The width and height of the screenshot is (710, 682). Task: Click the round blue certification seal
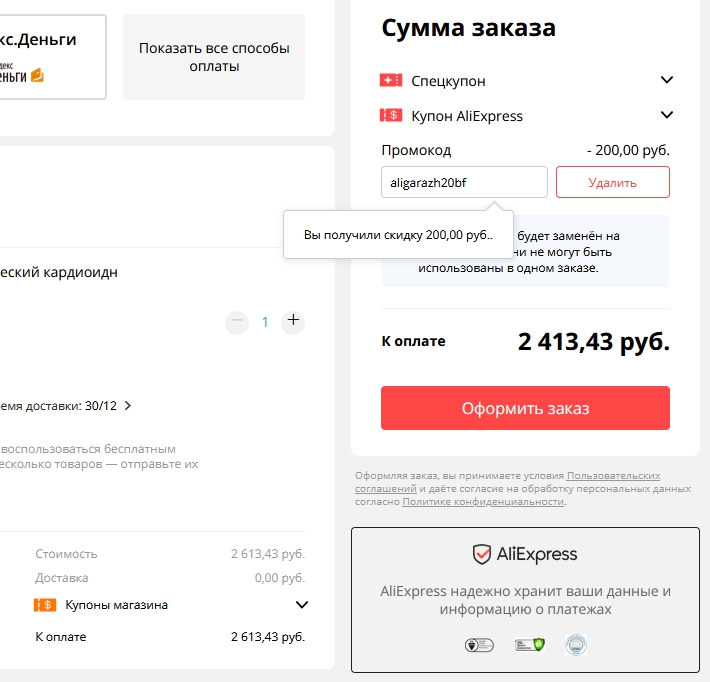click(574, 645)
